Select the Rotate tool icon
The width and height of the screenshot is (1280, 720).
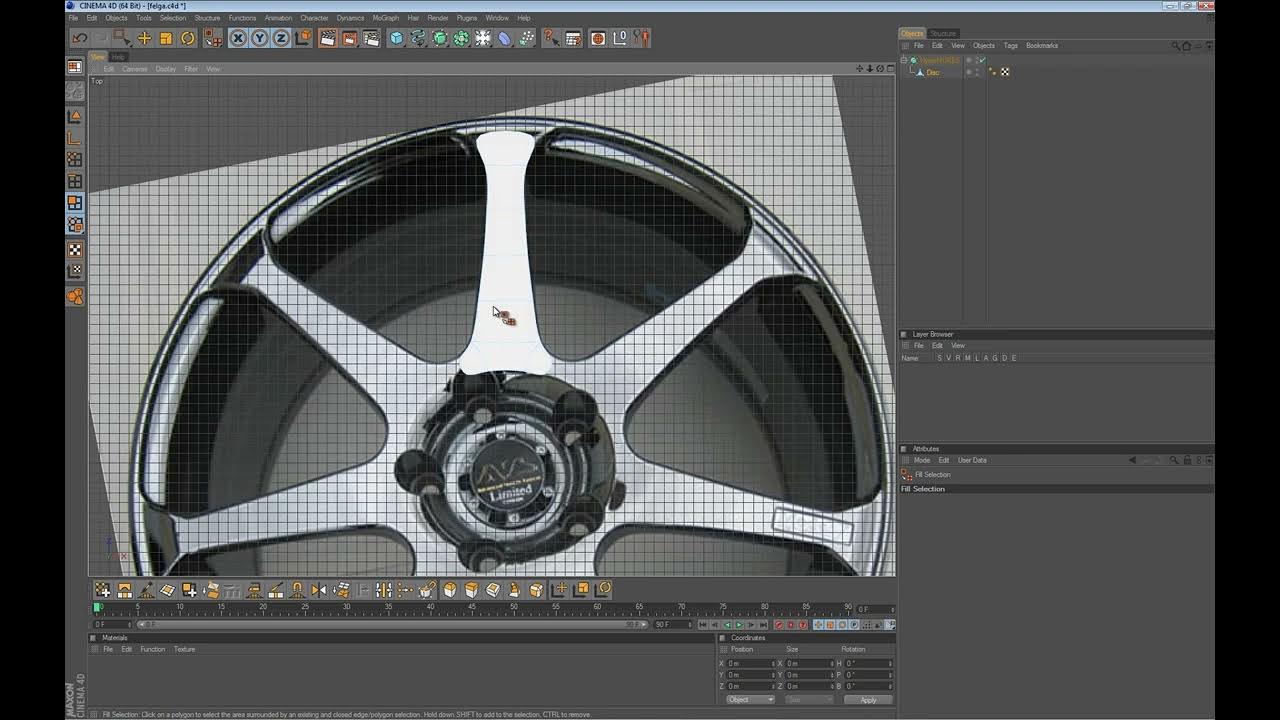pos(188,38)
